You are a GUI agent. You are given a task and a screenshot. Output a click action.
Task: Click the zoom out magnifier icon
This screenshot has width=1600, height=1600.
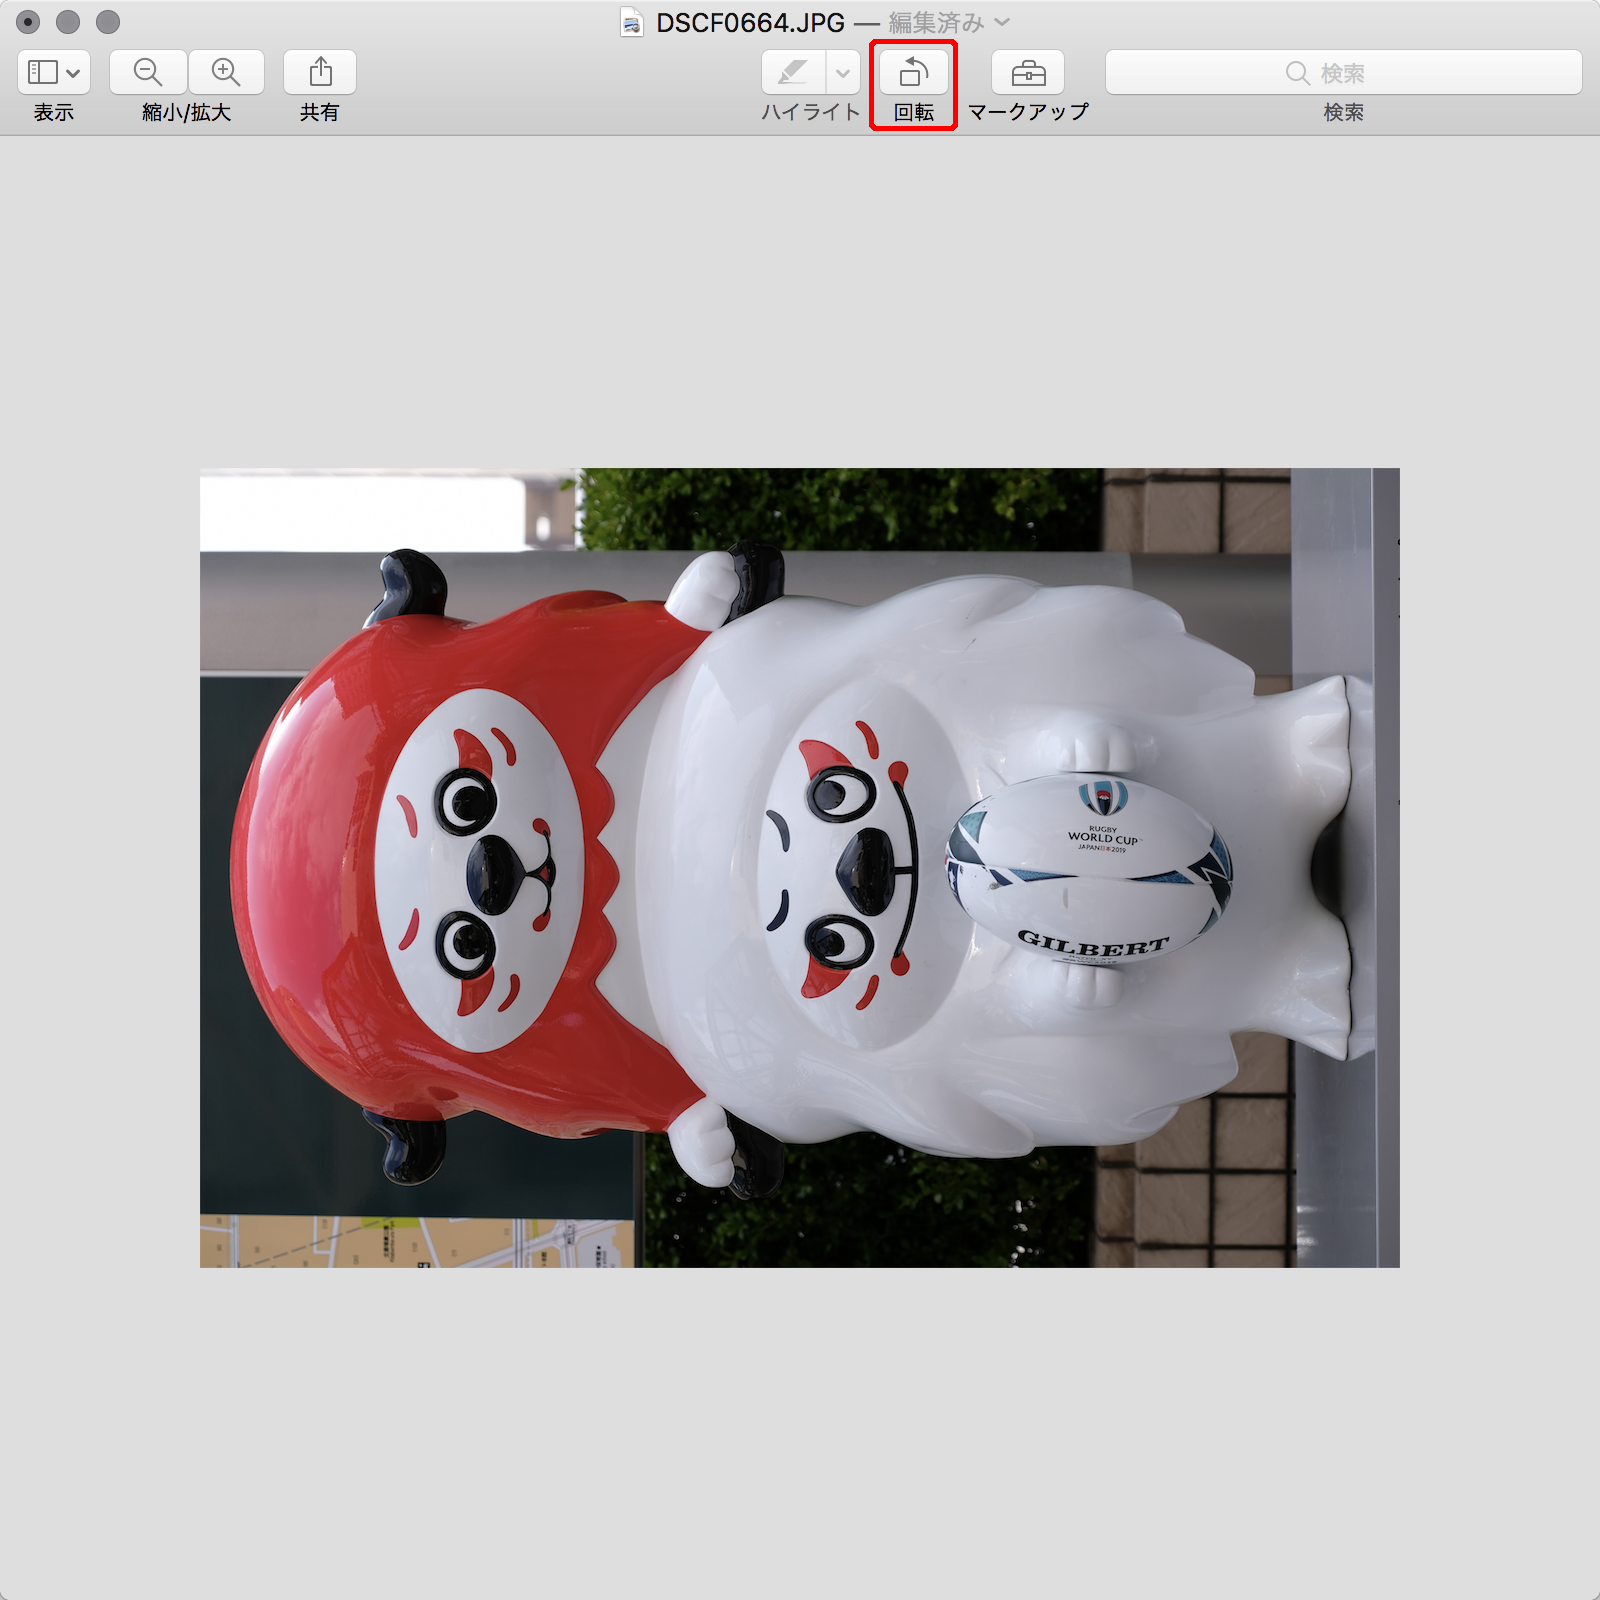(148, 72)
